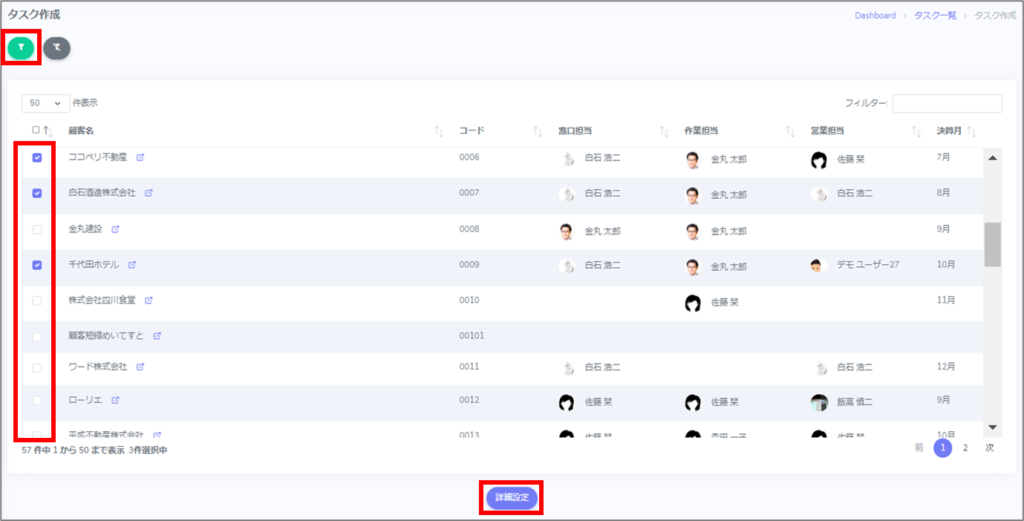Screen dimensions: 1024x521
Task: Navigate to タスク一覧 breadcrumb item
Action: [x=933, y=16]
